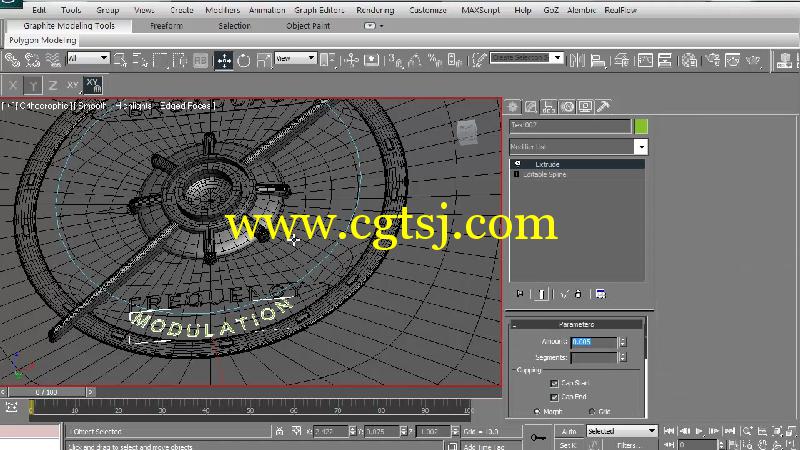Screen dimensions: 800x450
Task: Select the Grid radio button
Action: pos(592,411)
